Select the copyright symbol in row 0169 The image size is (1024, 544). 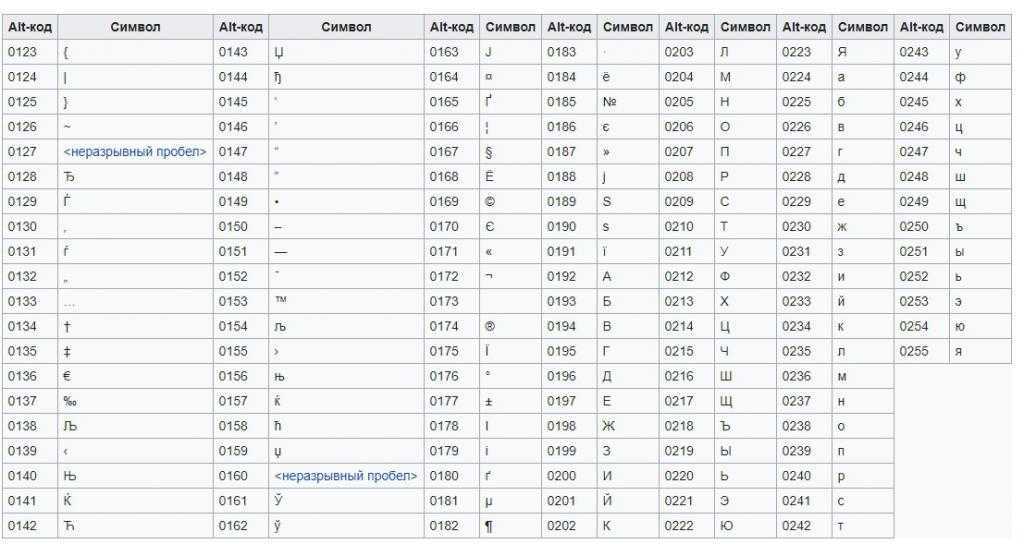coord(490,202)
